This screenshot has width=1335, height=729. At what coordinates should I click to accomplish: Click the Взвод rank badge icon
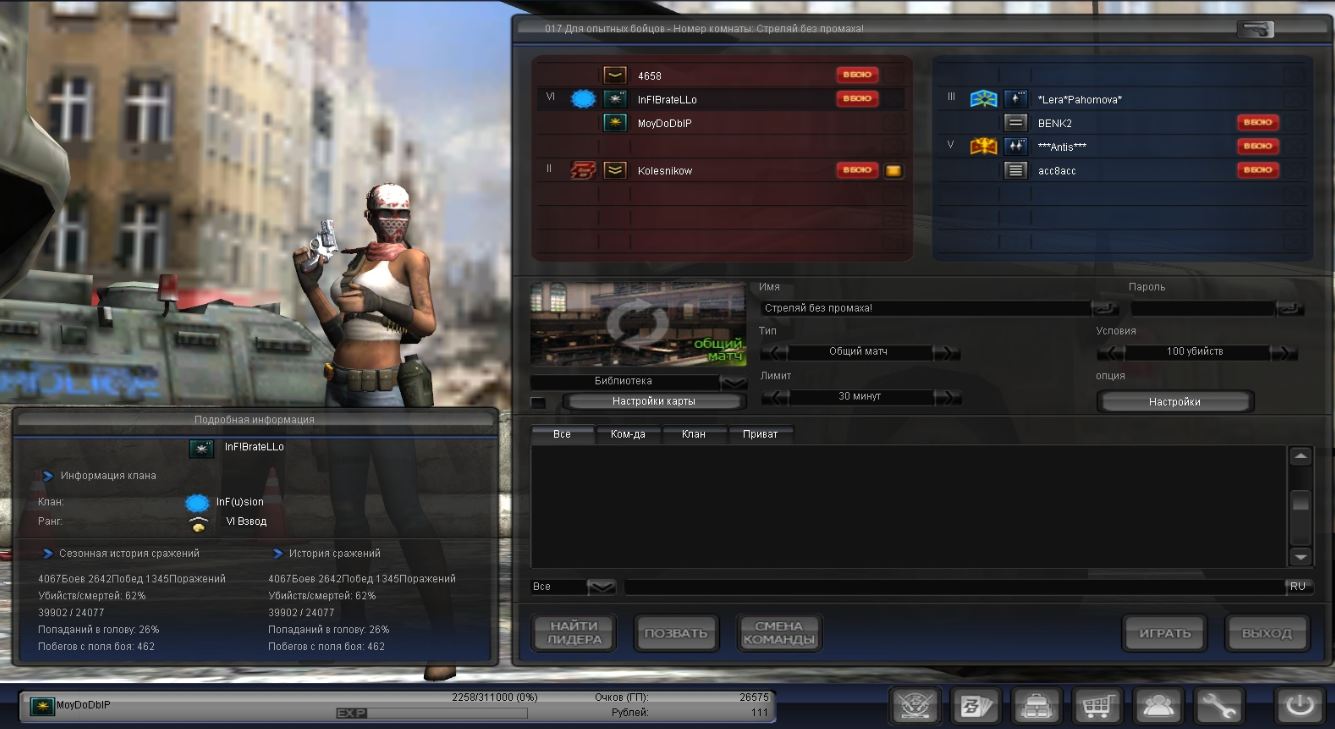(x=198, y=523)
